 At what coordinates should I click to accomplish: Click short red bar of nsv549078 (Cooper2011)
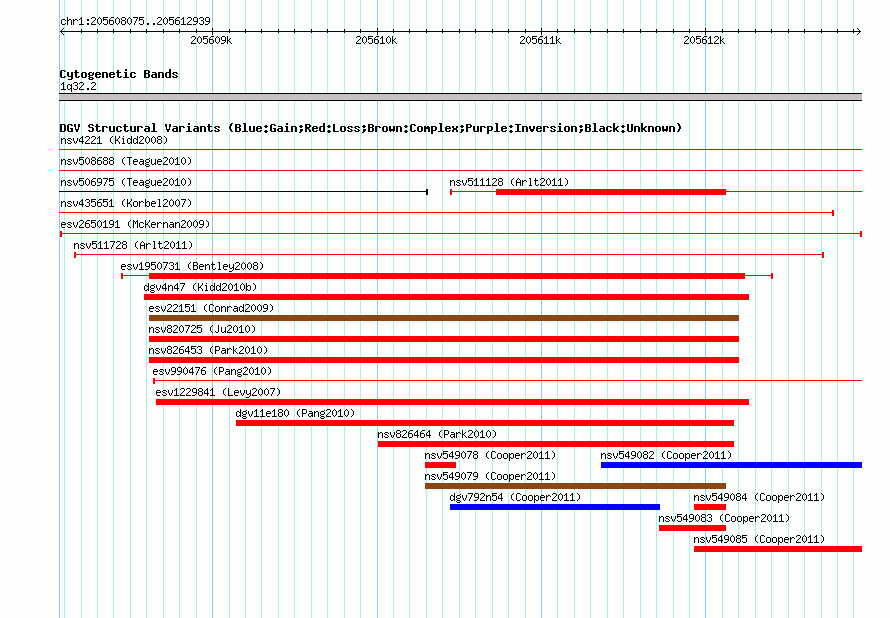click(x=440, y=465)
